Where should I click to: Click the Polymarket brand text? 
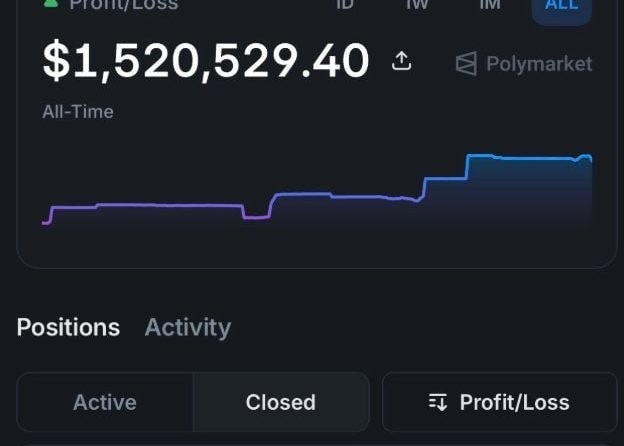[x=538, y=64]
